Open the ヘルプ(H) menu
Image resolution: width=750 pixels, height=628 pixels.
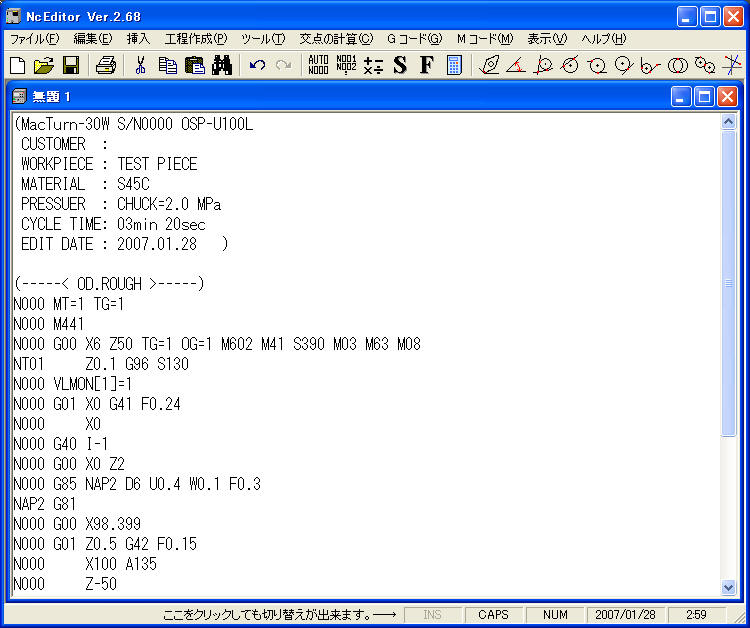[604, 39]
